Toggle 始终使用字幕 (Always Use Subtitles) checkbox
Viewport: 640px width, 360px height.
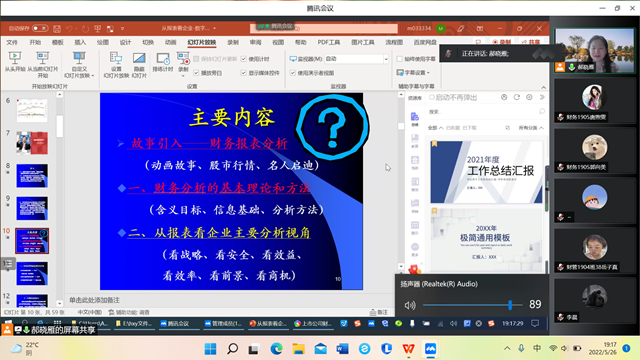(x=400, y=59)
